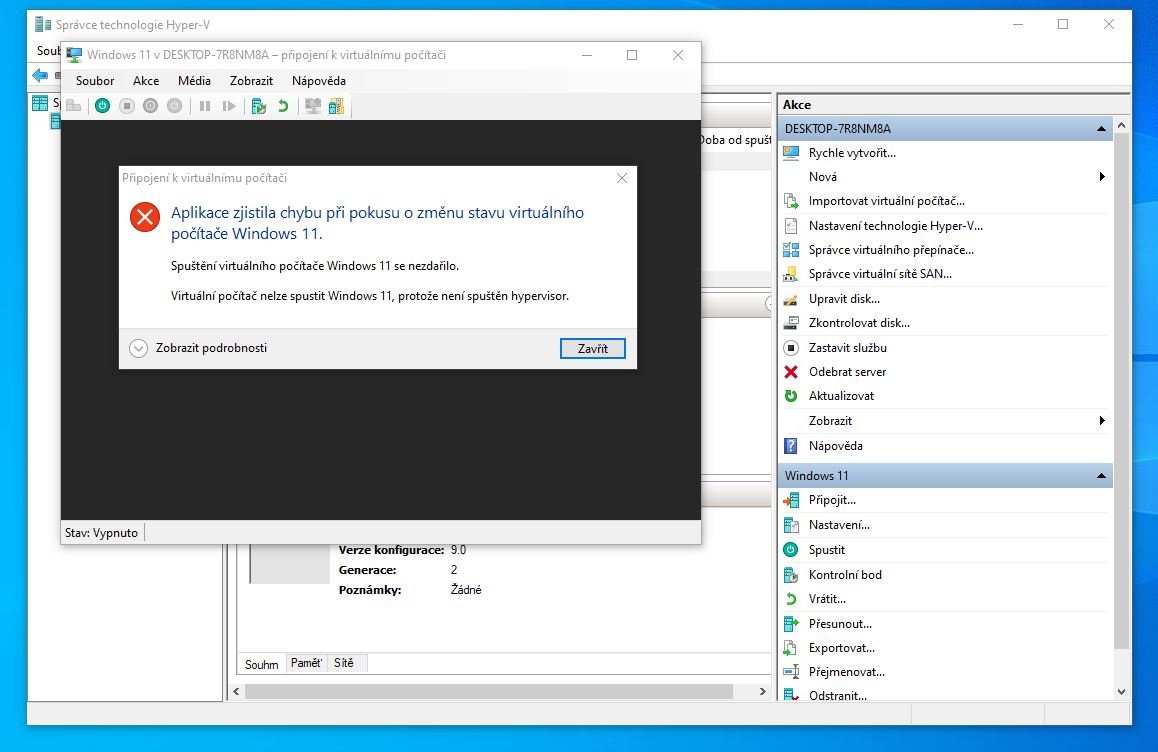Image resolution: width=1158 pixels, height=752 pixels.
Task: Revert the VM using green arrow toolbar icon
Action: click(x=282, y=106)
